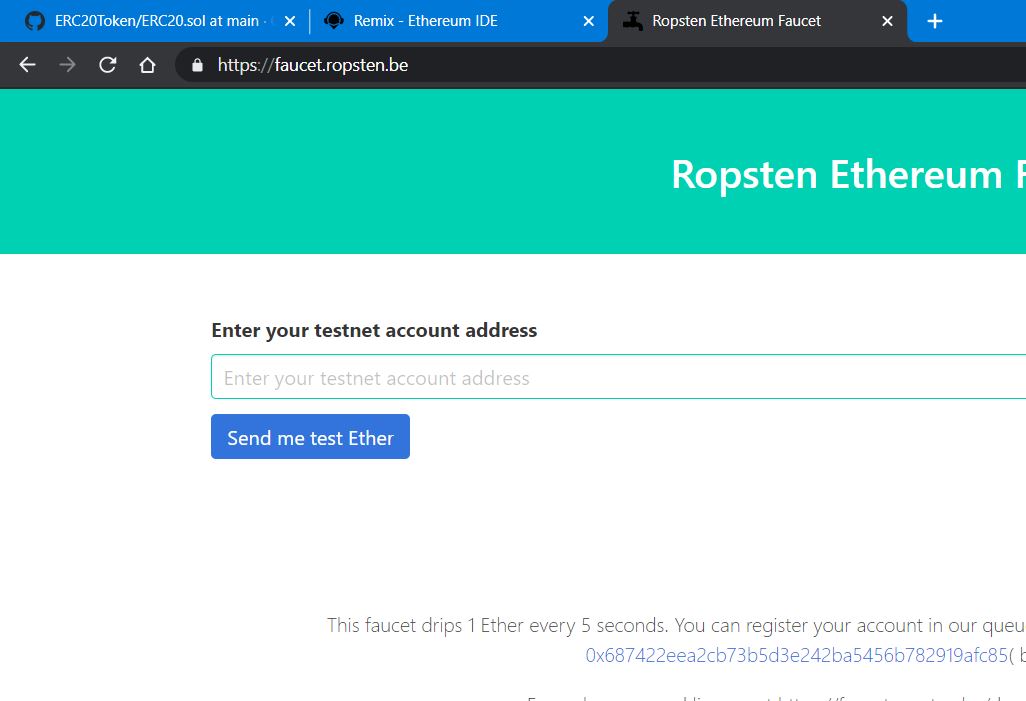The height and width of the screenshot is (701, 1026).
Task: Click the faucet favicon on active tab
Action: (632, 21)
